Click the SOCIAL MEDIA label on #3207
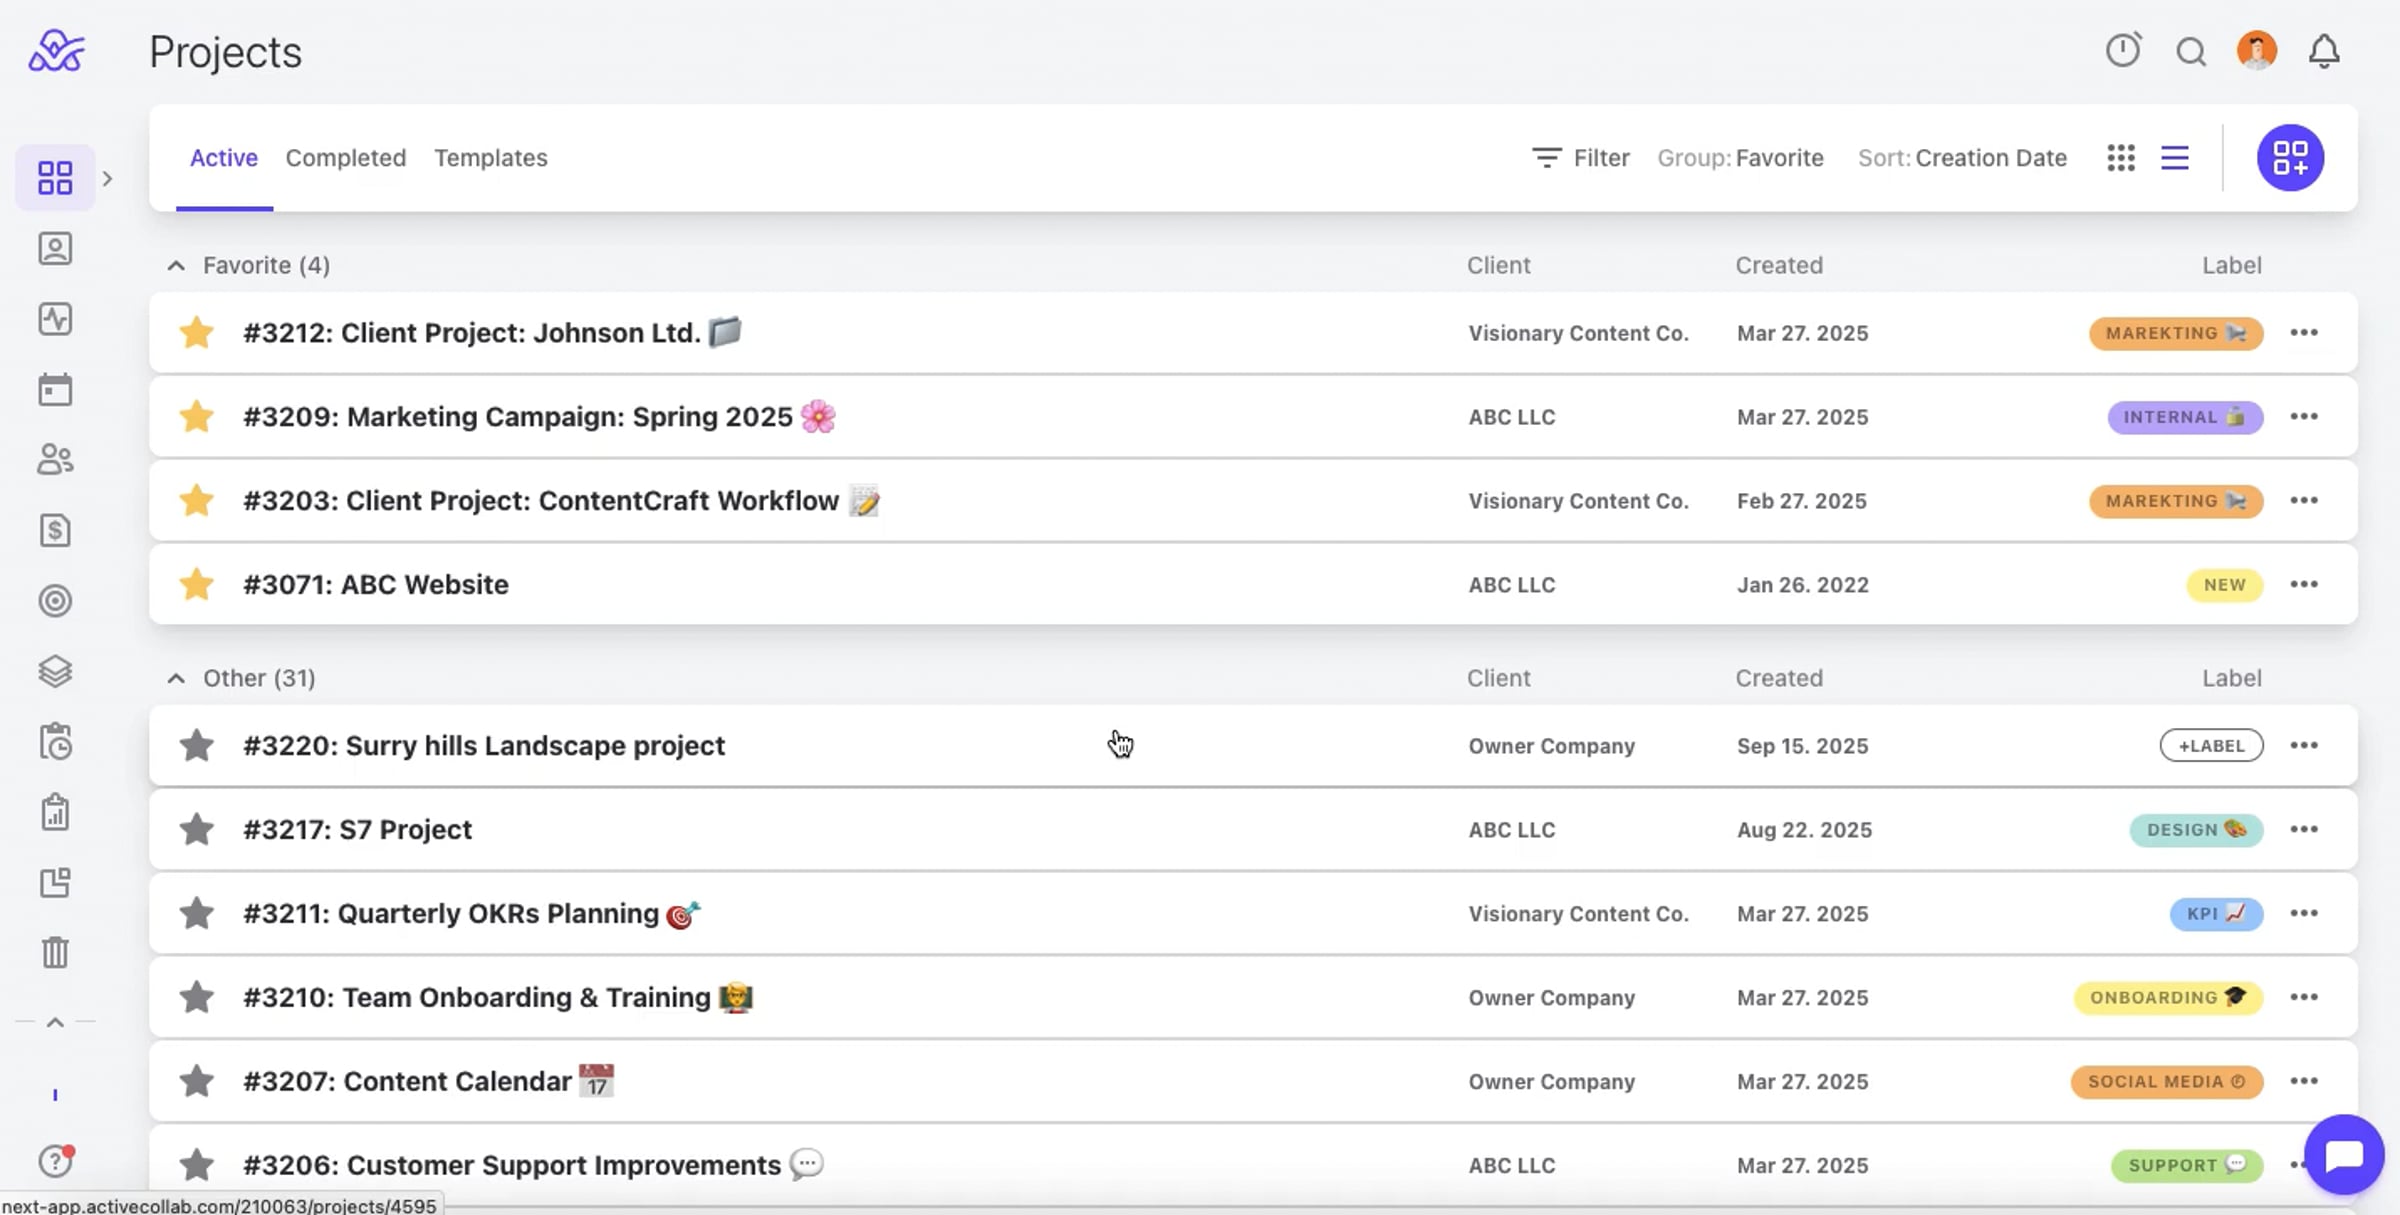Screen dimensions: 2400x1215 tap(2167, 1082)
